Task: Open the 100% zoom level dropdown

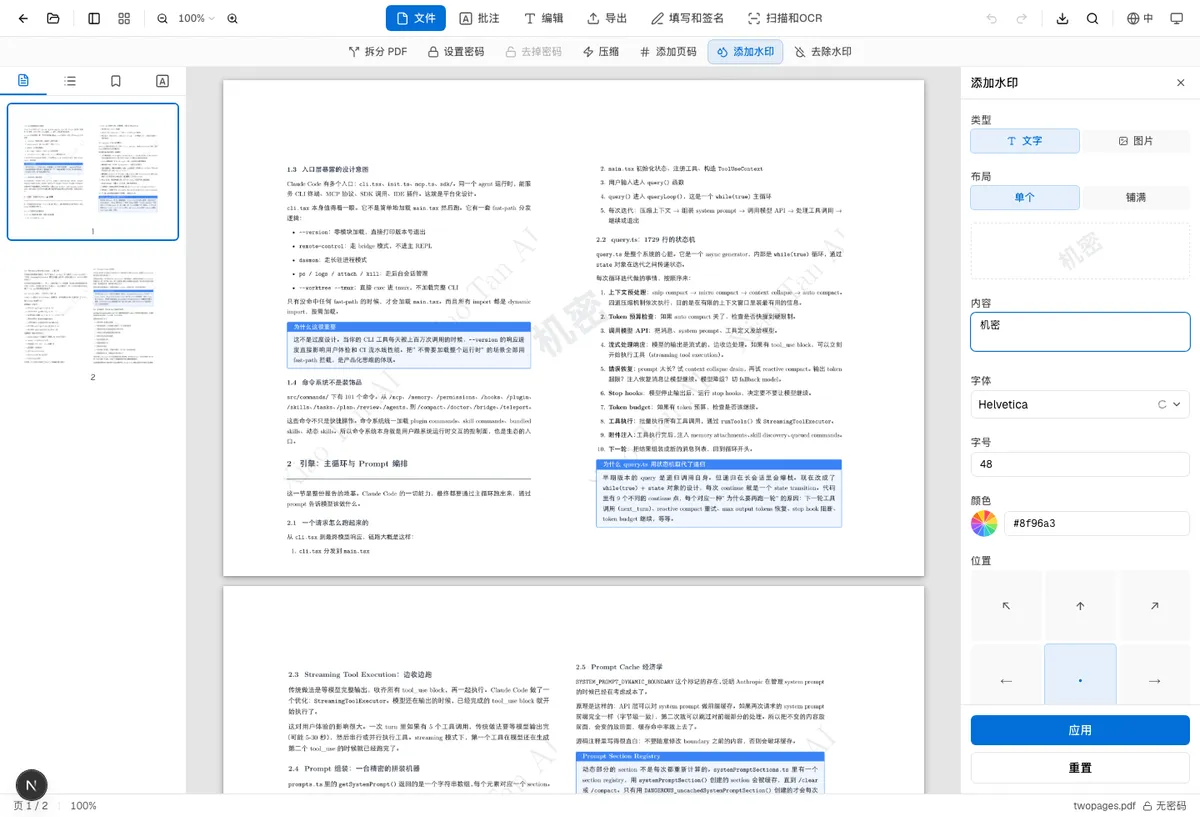Action: click(197, 18)
